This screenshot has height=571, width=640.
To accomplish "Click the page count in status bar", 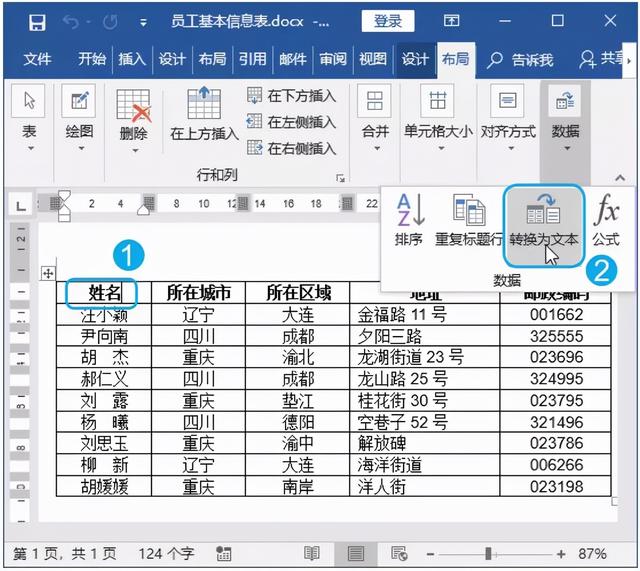I will (65, 554).
